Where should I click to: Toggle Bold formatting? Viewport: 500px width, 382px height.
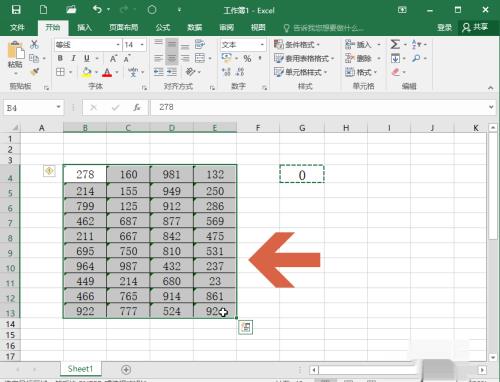(60, 58)
